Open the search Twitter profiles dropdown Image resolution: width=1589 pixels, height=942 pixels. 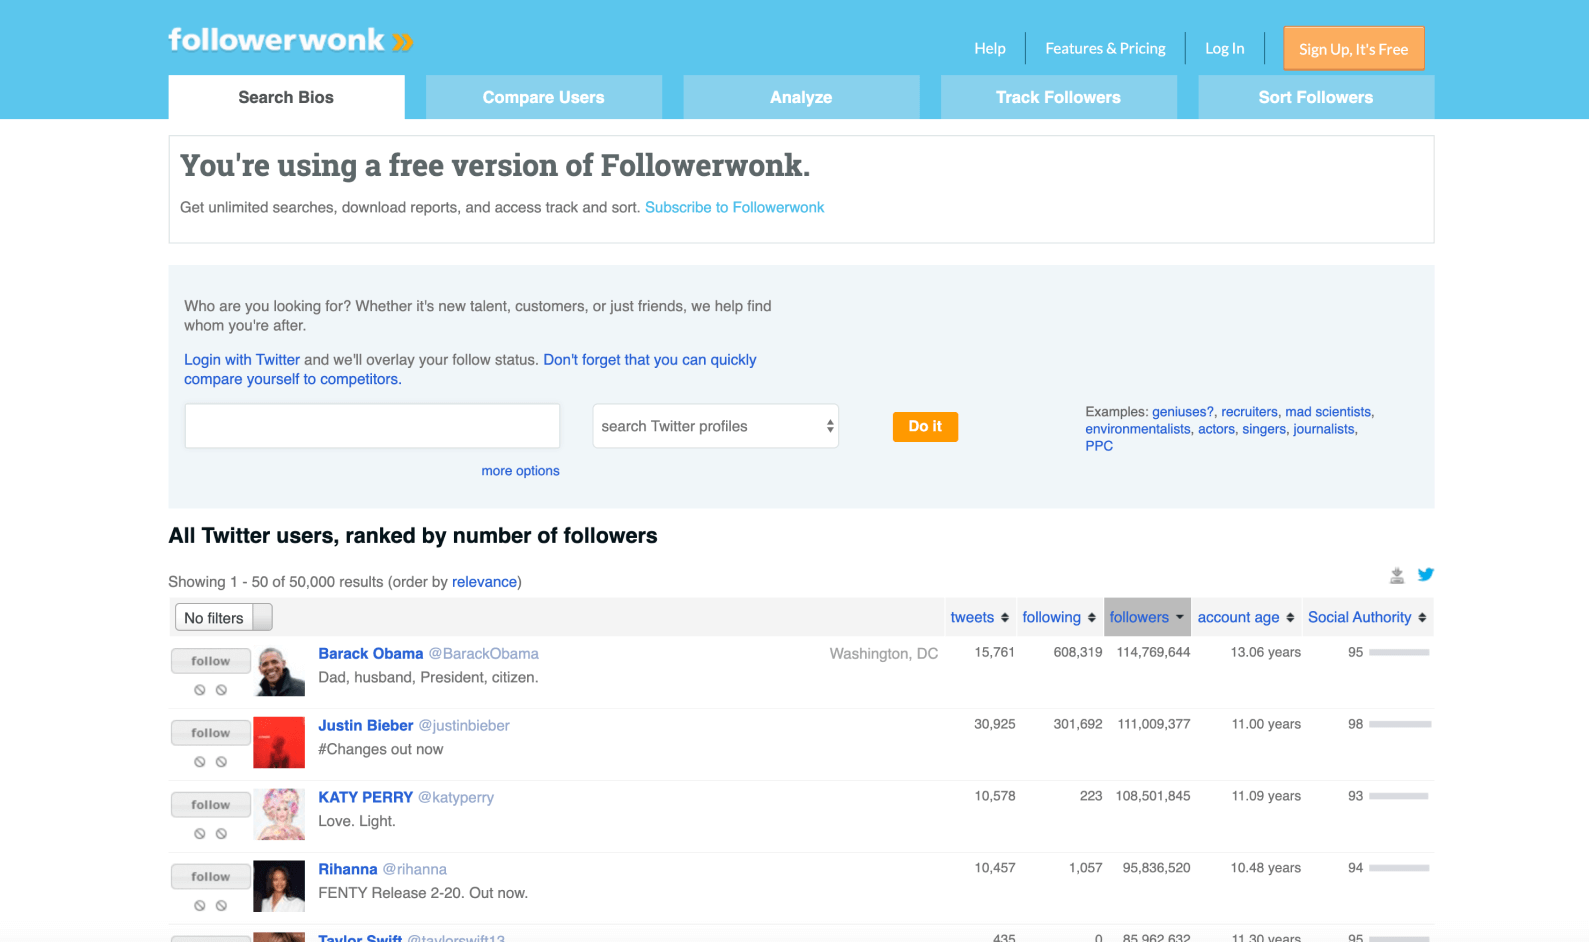[x=715, y=426]
